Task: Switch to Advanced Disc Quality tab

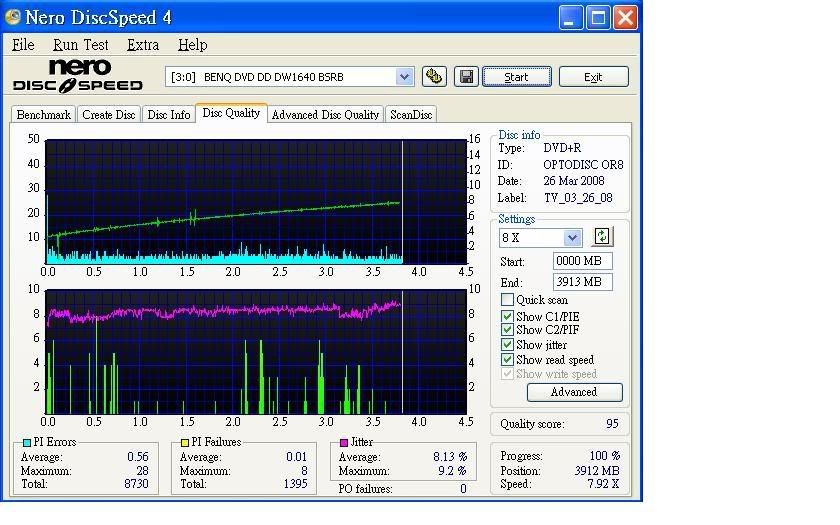Action: pos(325,115)
